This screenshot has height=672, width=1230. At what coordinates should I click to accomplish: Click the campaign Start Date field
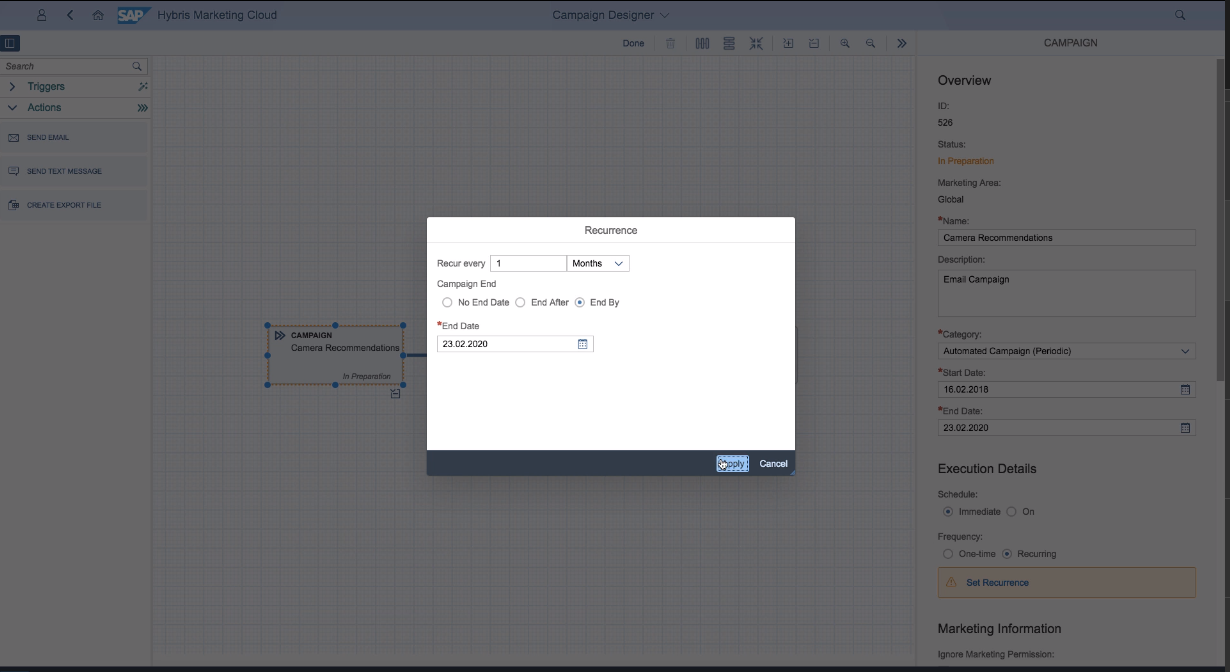coord(1067,390)
